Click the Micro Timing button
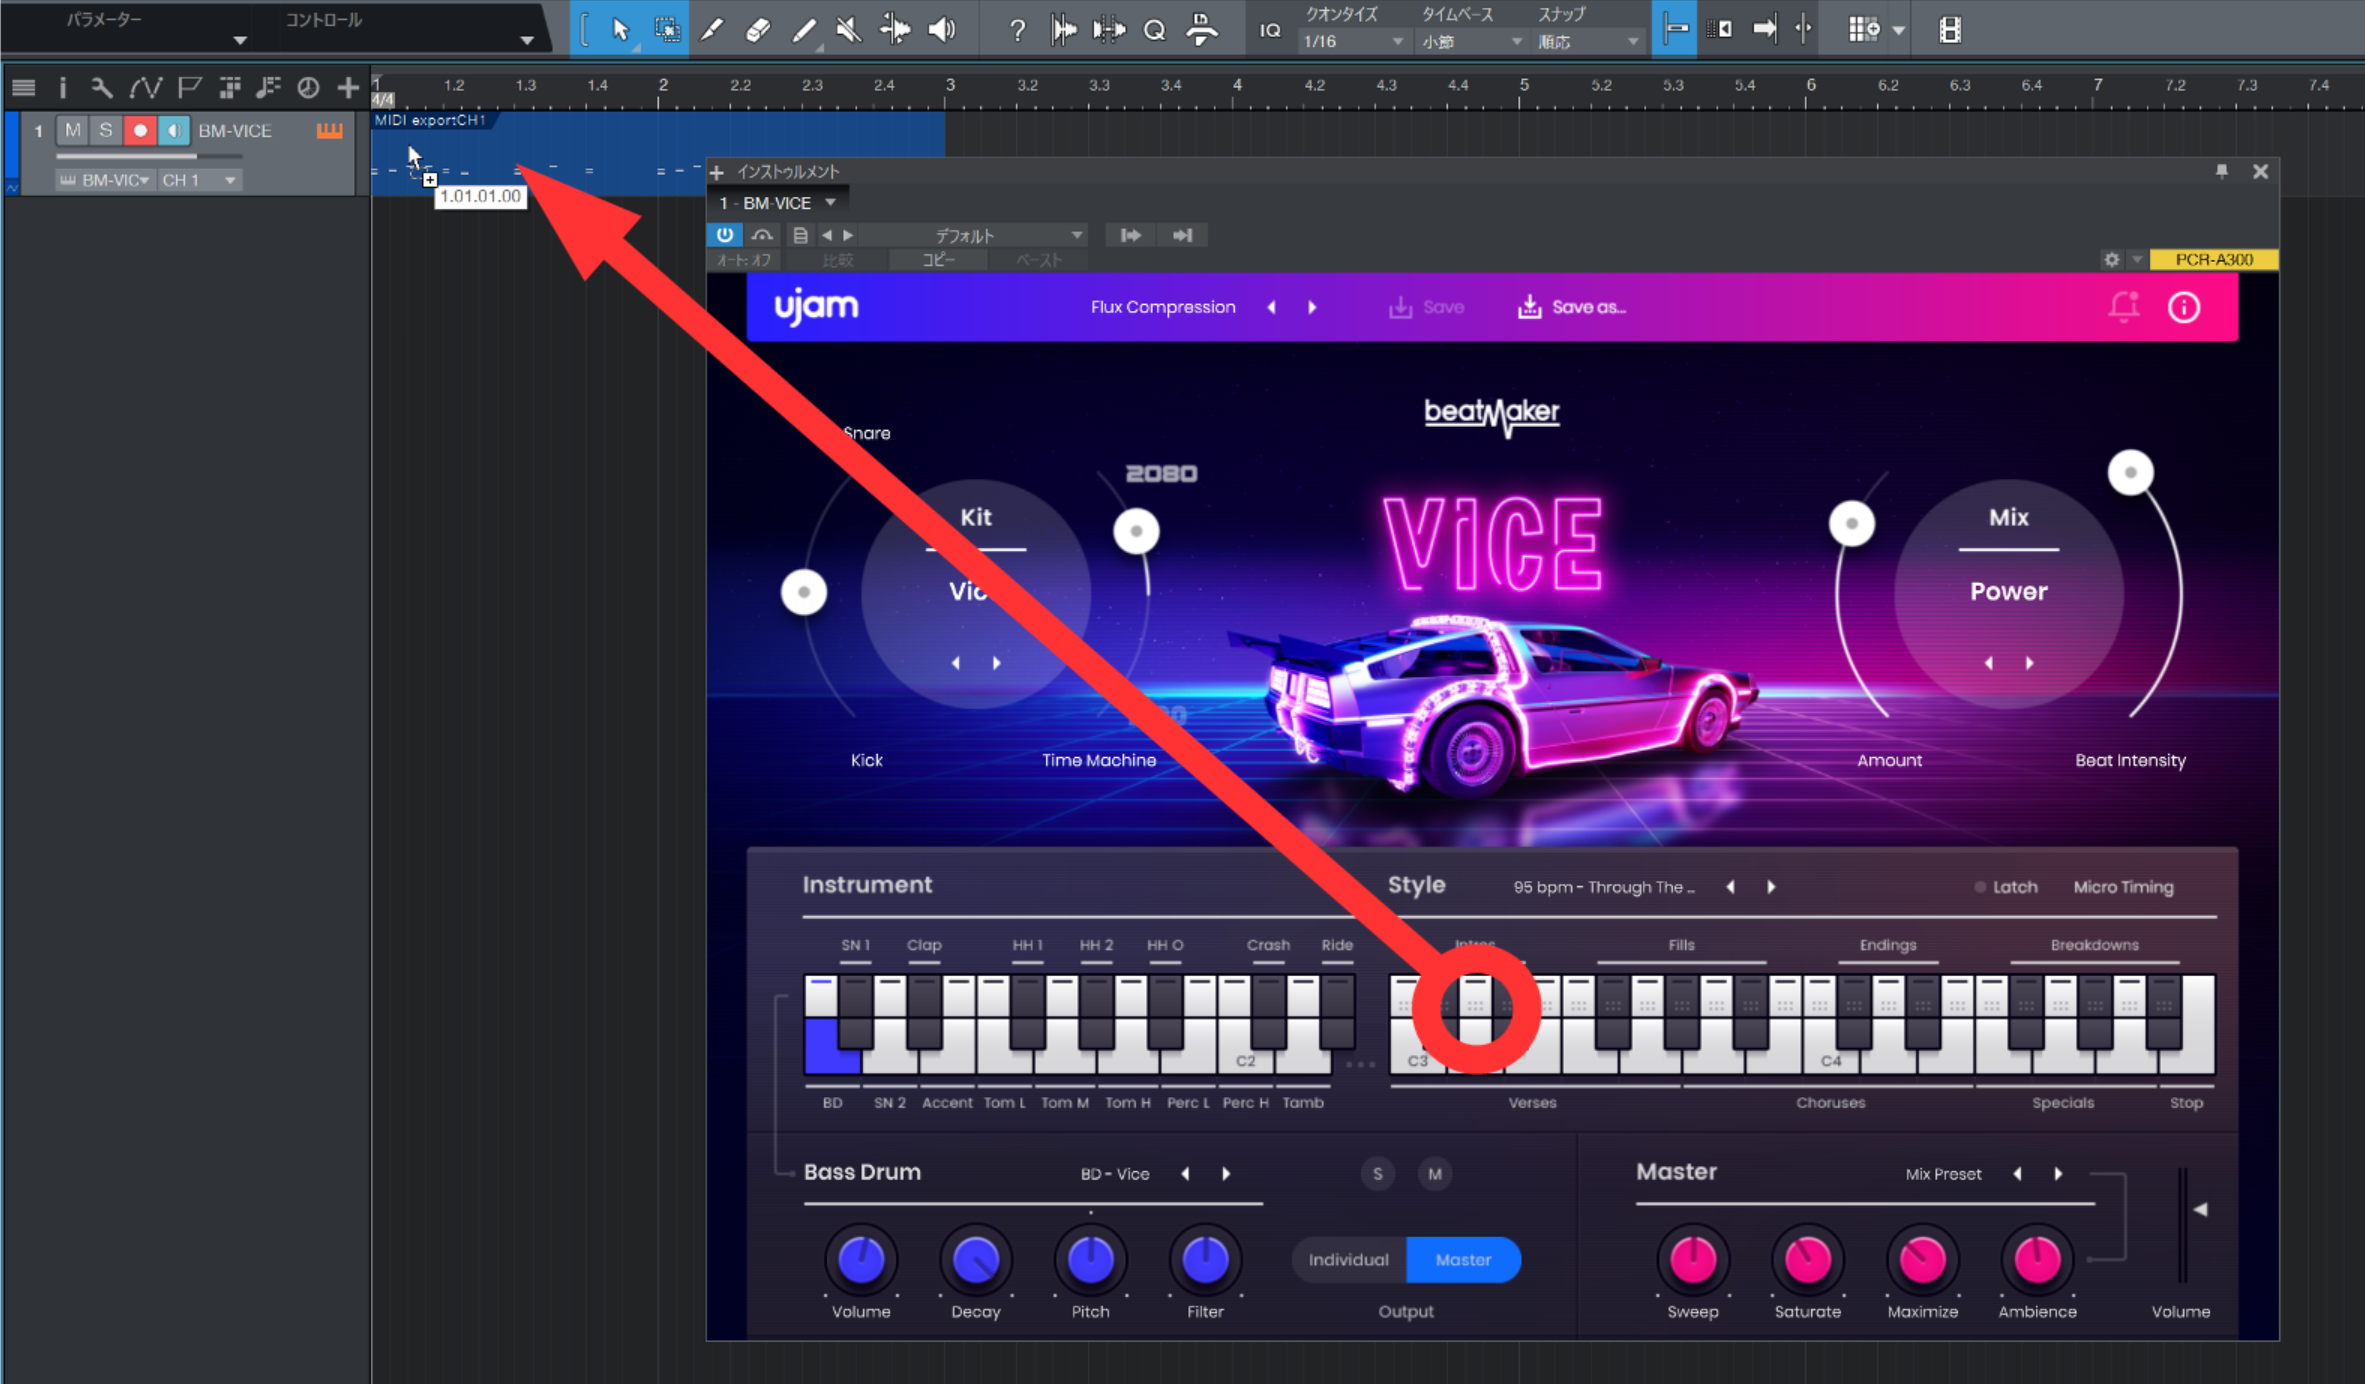 point(2123,887)
